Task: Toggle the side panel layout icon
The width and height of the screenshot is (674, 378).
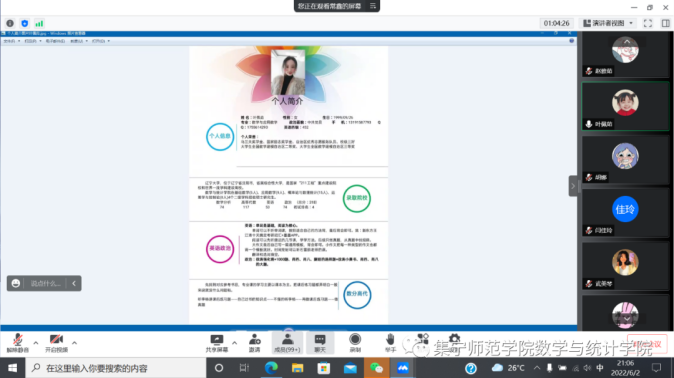Action: (665, 23)
